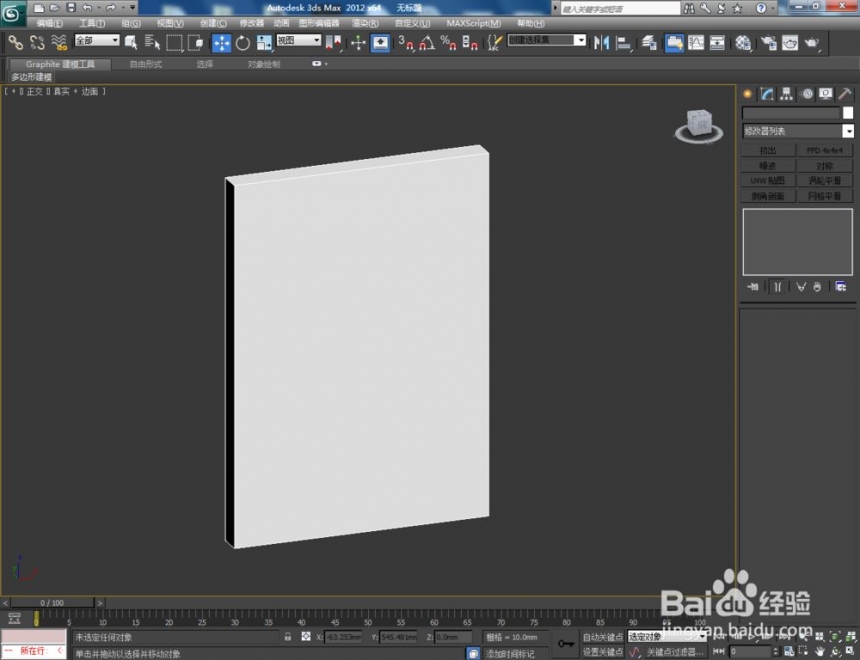Choose the Rectangular Selection Region tool
The height and width of the screenshot is (660, 860).
click(174, 42)
